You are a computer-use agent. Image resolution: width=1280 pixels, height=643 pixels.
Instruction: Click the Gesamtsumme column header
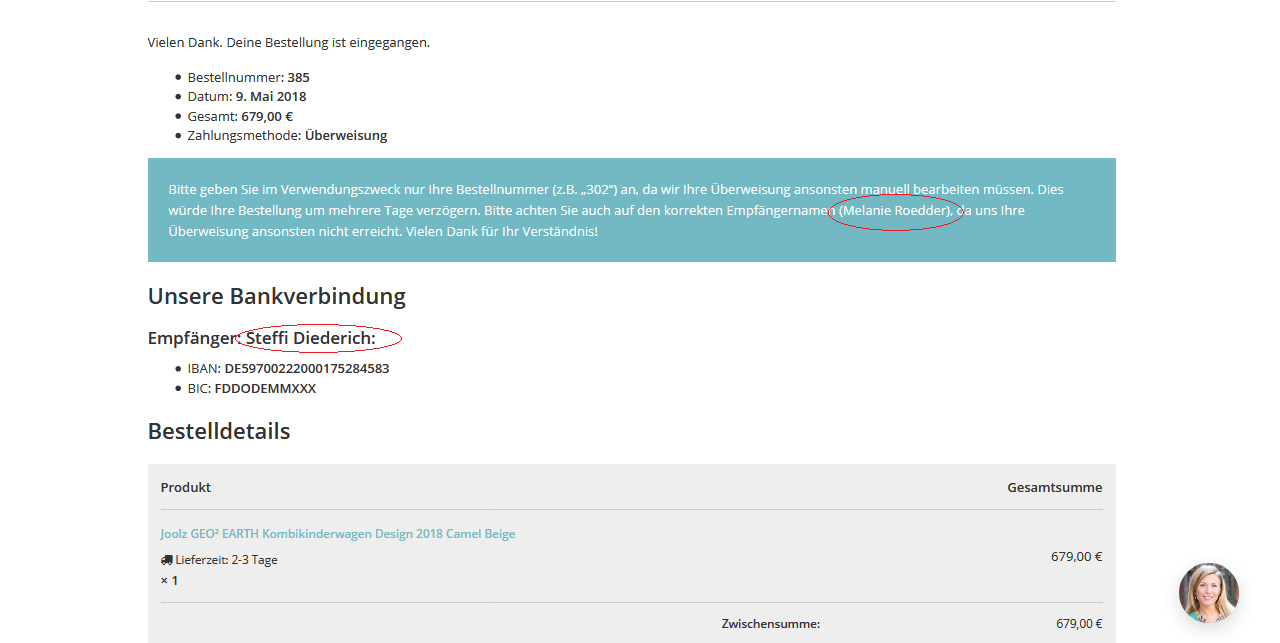coord(1055,488)
